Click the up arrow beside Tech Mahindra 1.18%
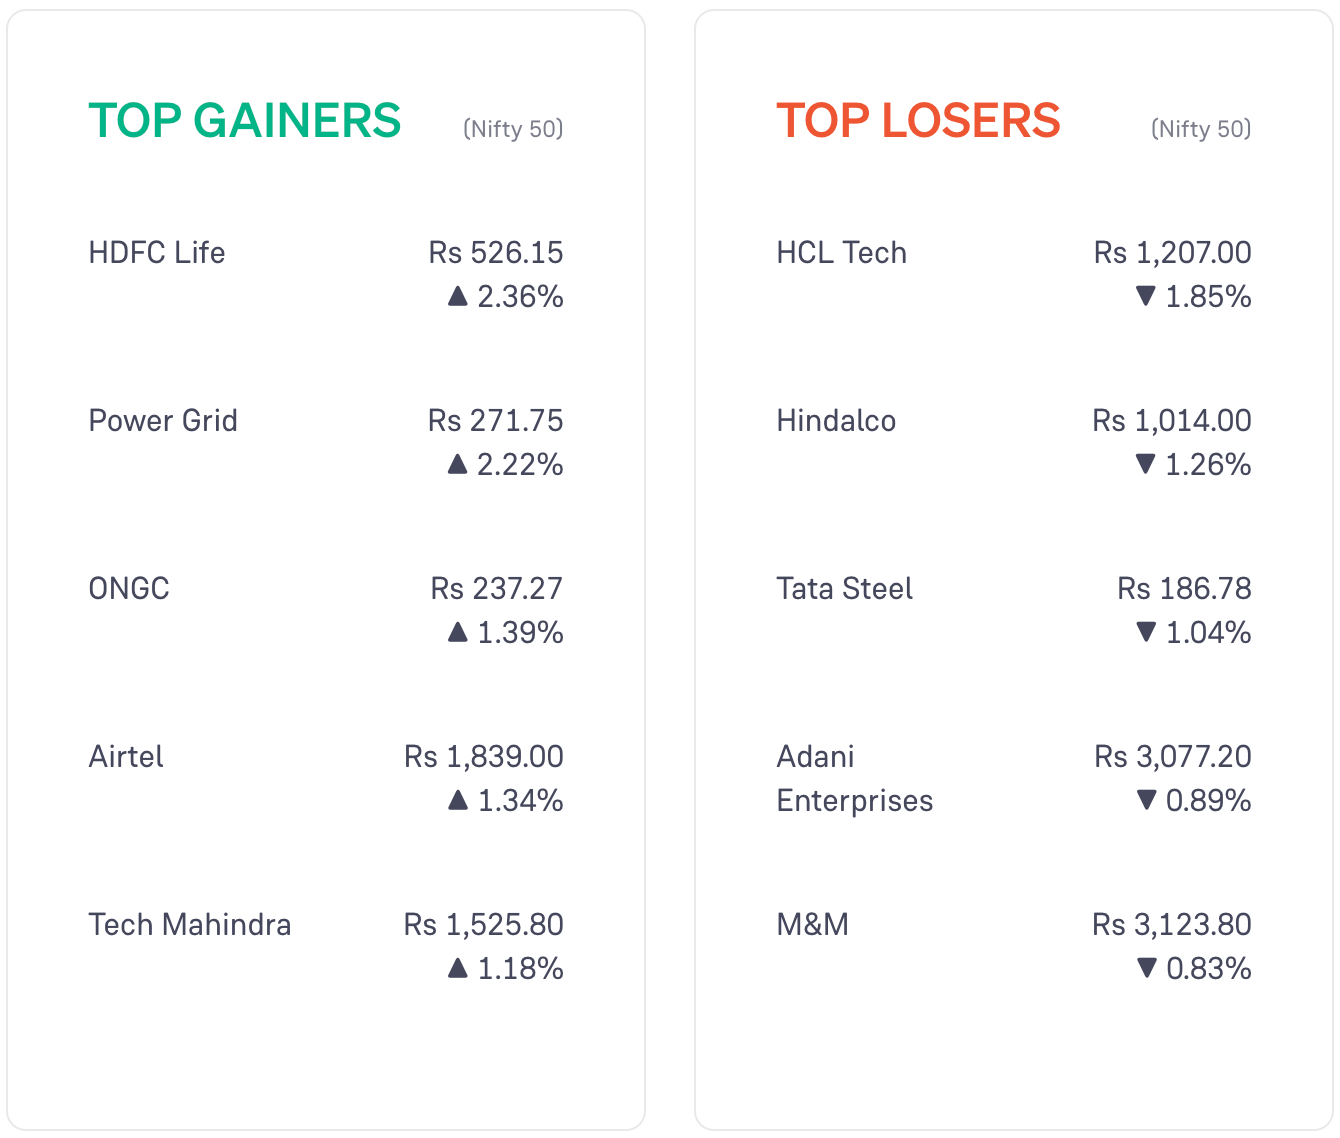 pyautogui.click(x=458, y=968)
